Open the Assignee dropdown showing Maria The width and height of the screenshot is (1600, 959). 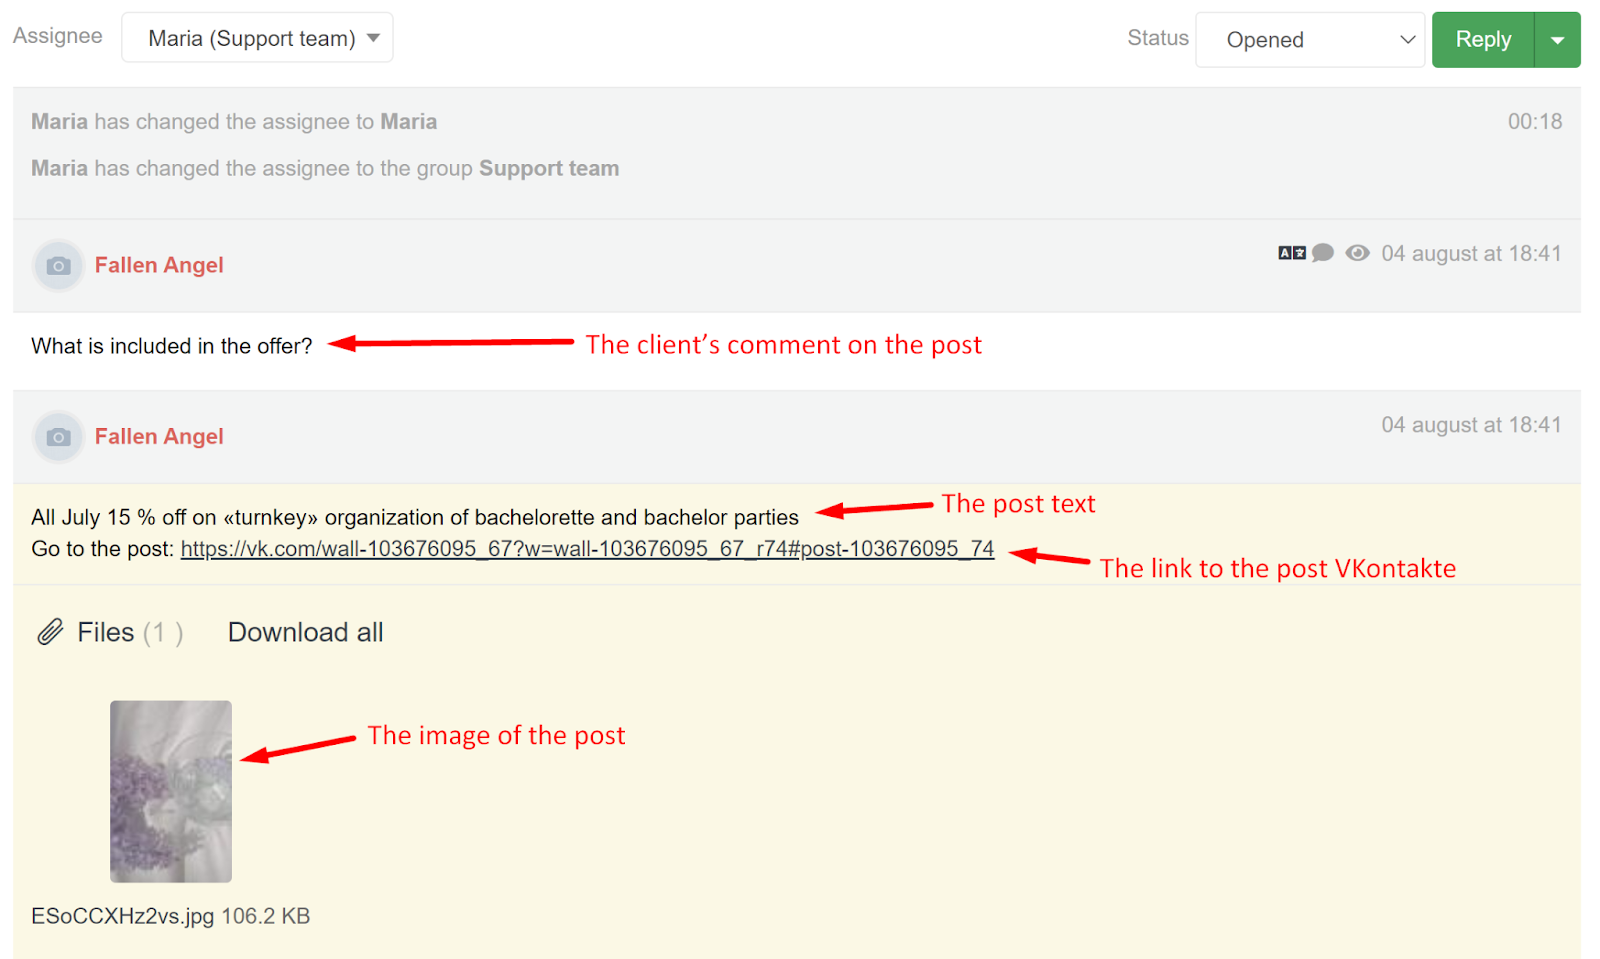256,36
